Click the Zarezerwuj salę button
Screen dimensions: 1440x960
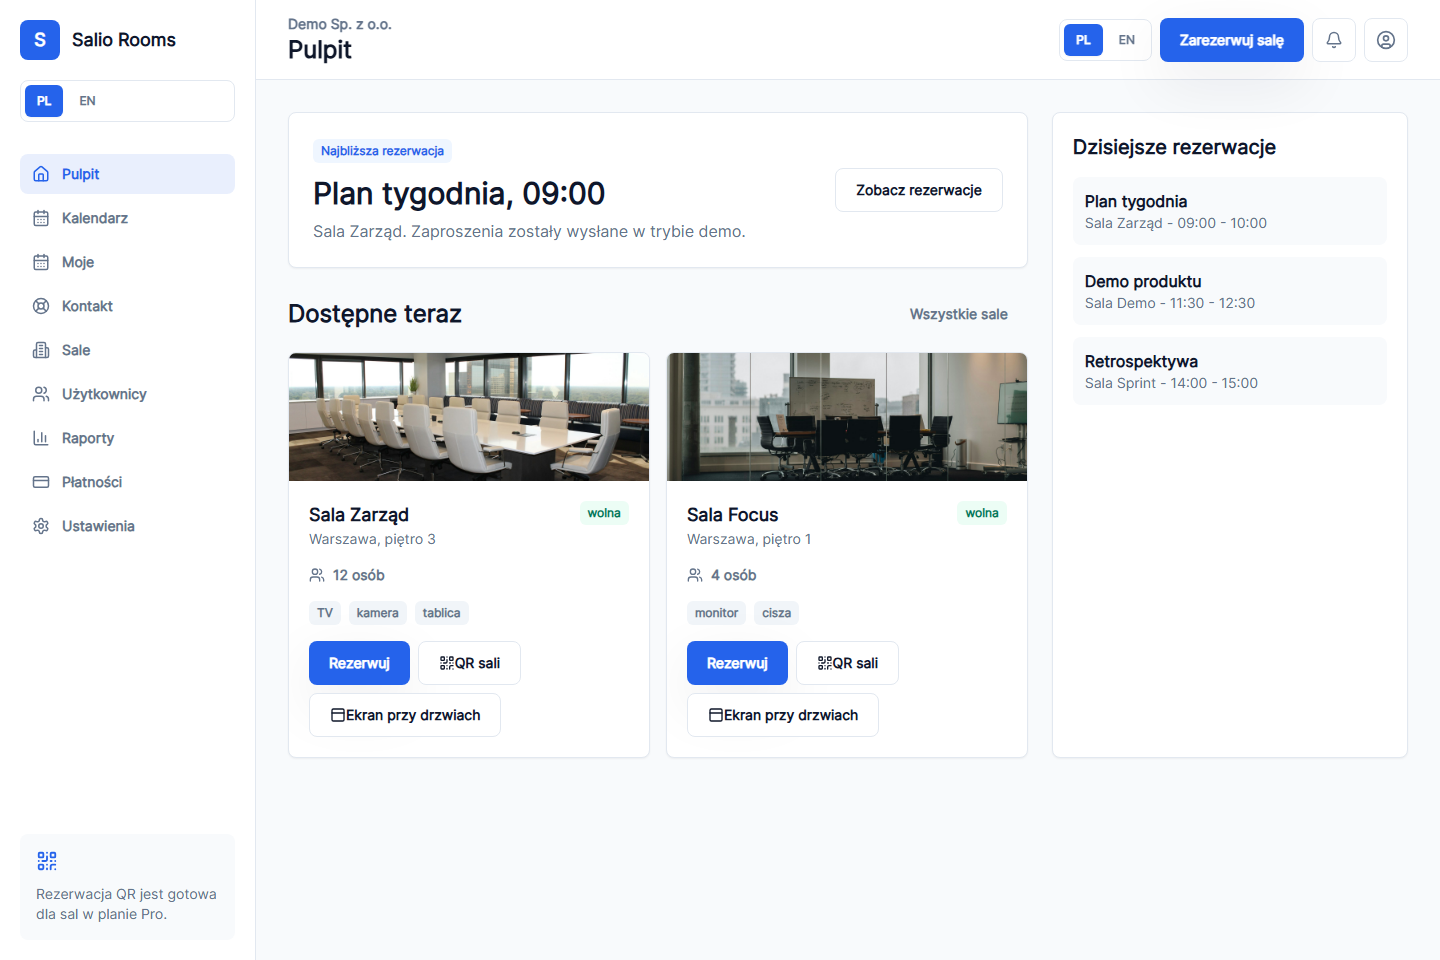pyautogui.click(x=1231, y=40)
